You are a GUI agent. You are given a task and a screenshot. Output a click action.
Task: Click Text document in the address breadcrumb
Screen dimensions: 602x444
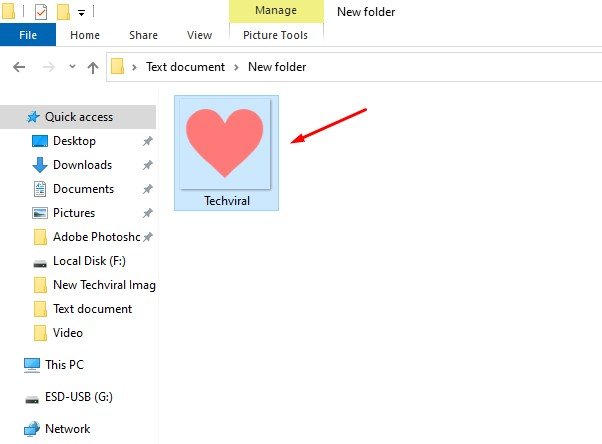[183, 67]
